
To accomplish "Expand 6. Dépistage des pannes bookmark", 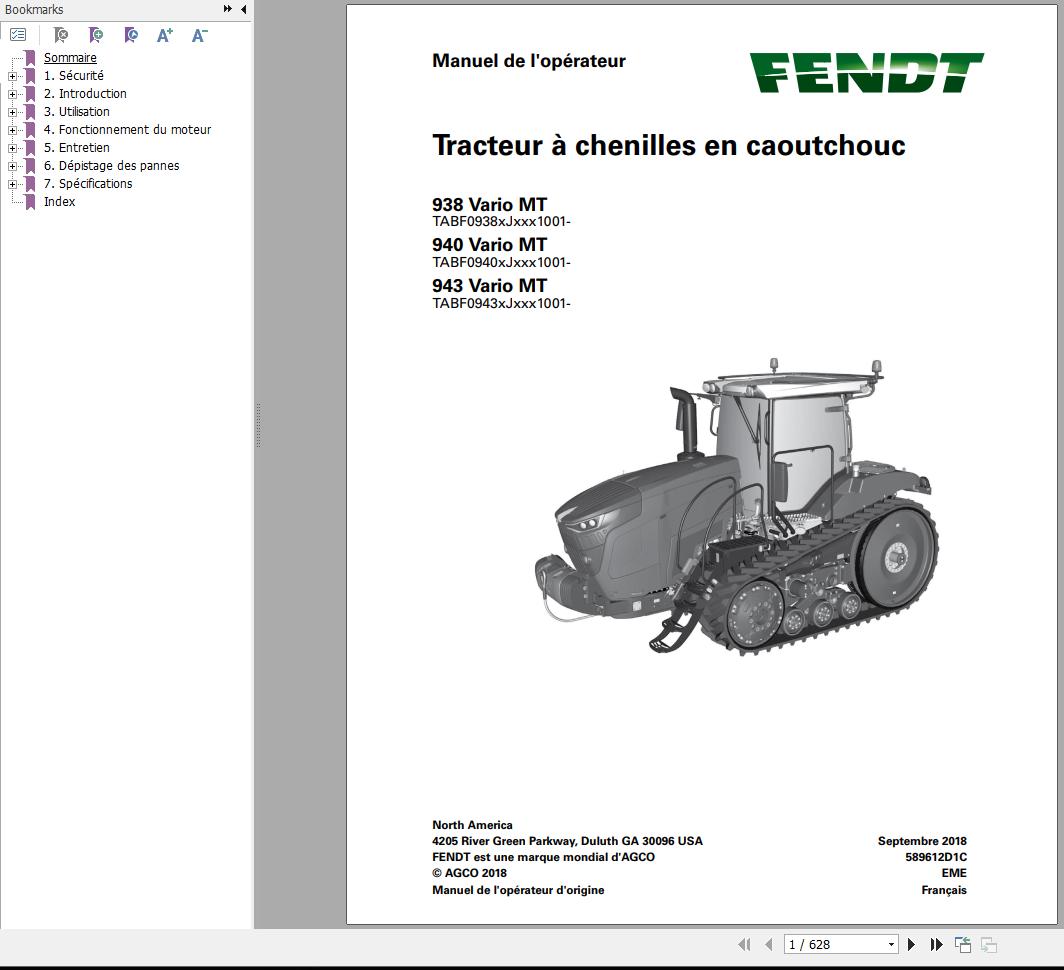I will pyautogui.click(x=12, y=166).
